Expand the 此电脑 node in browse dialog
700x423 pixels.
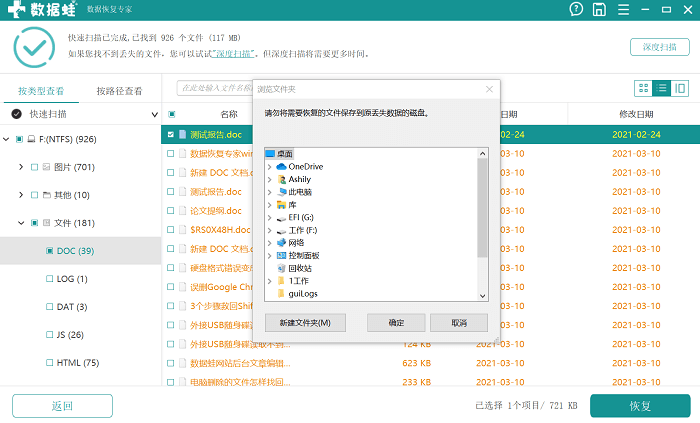point(270,191)
